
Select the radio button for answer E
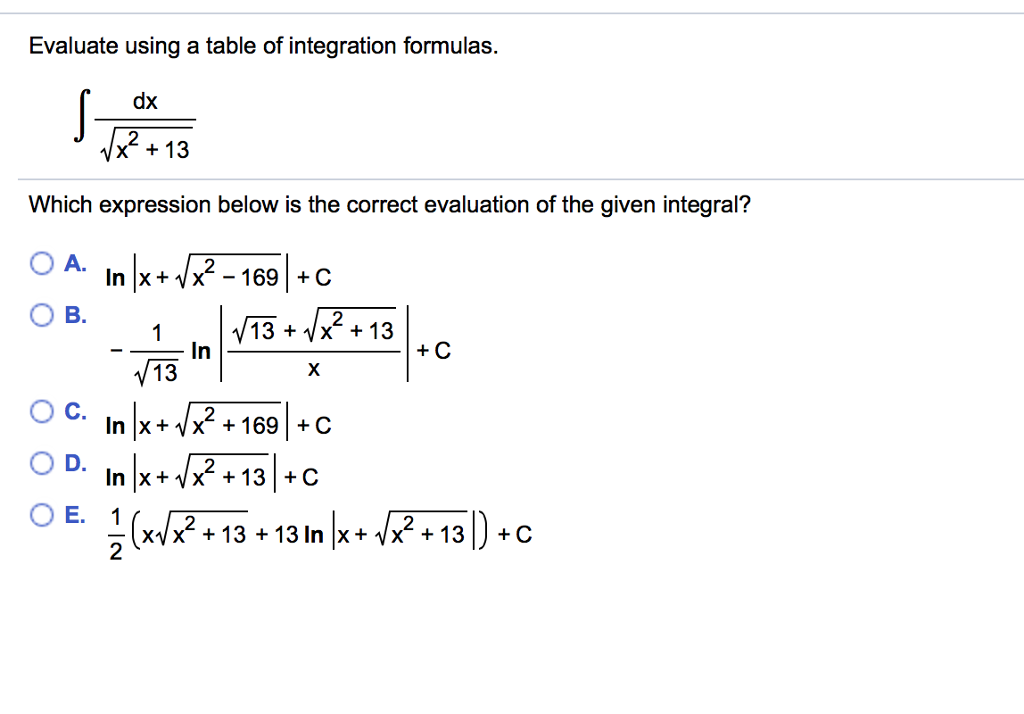(41, 513)
